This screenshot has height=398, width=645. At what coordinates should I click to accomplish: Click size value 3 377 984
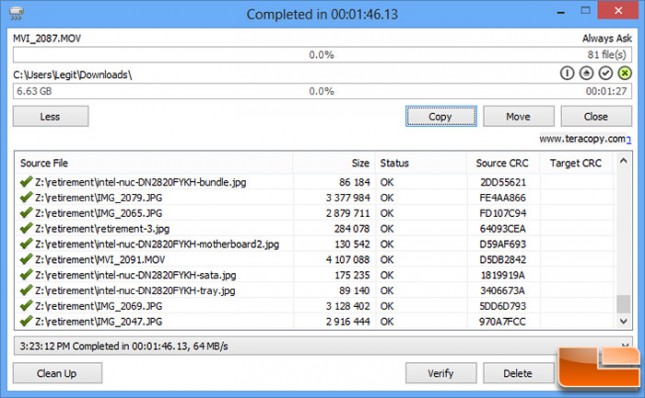coord(348,198)
